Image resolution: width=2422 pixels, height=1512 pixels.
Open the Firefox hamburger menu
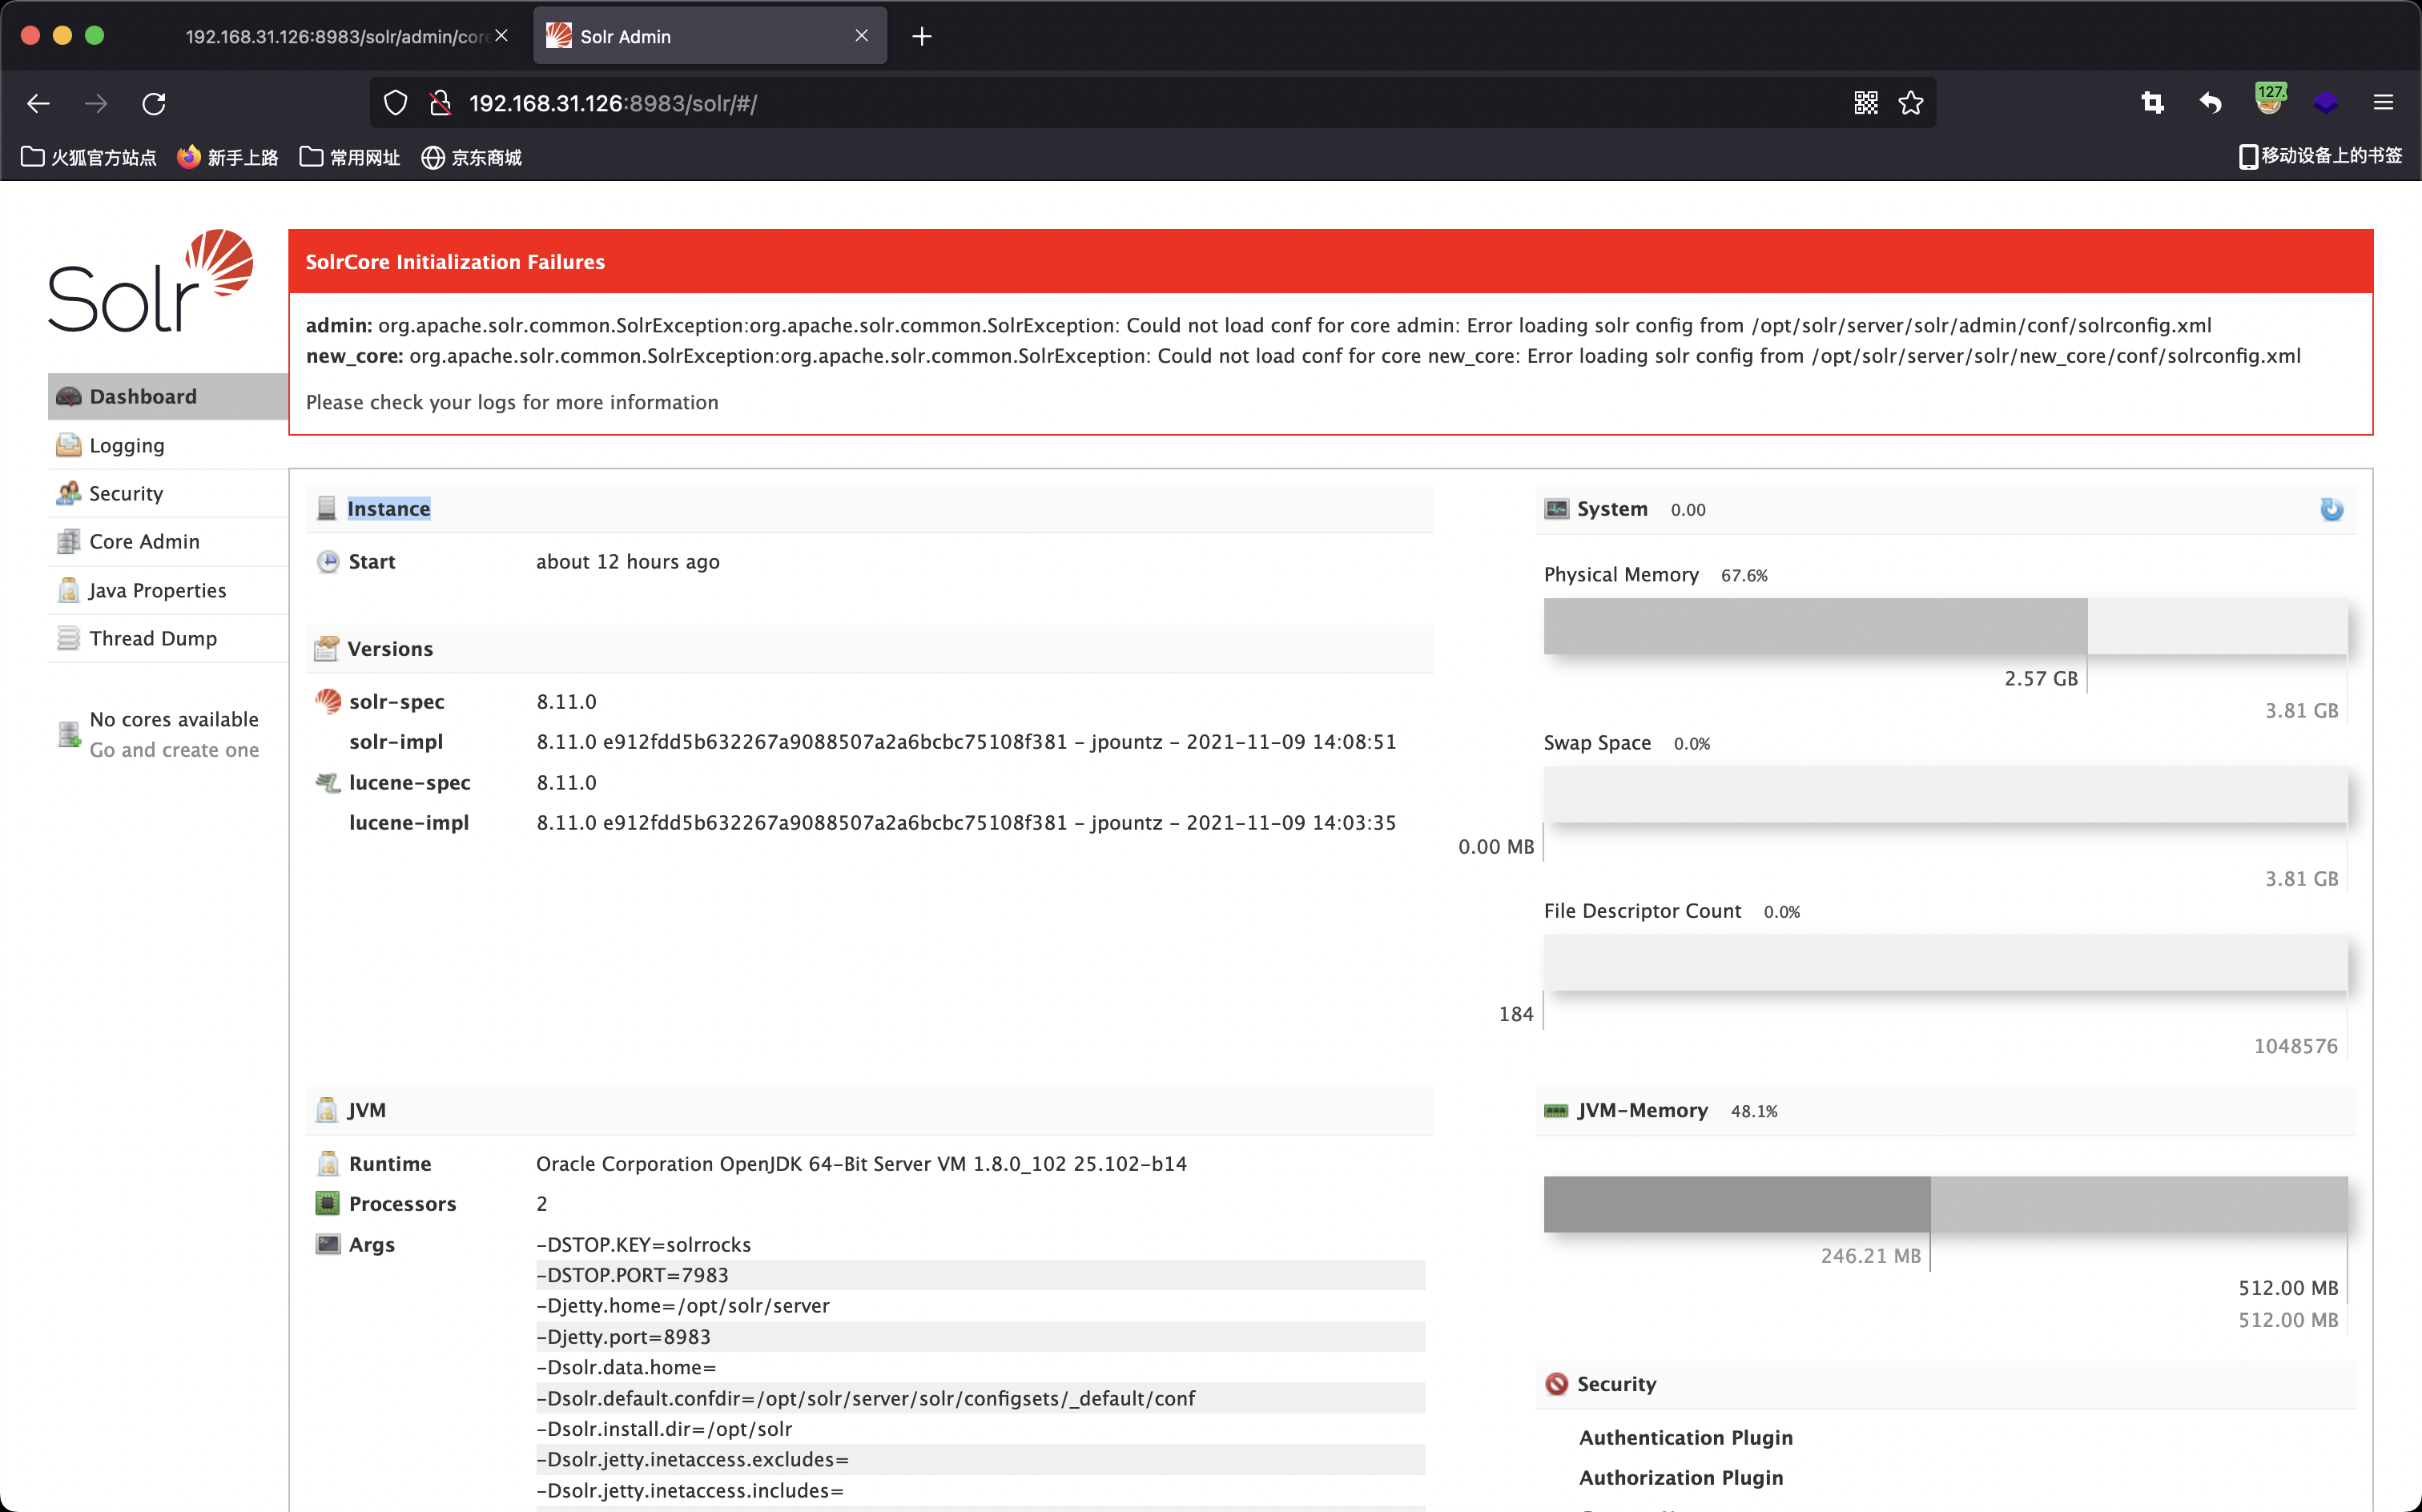pos(2383,103)
